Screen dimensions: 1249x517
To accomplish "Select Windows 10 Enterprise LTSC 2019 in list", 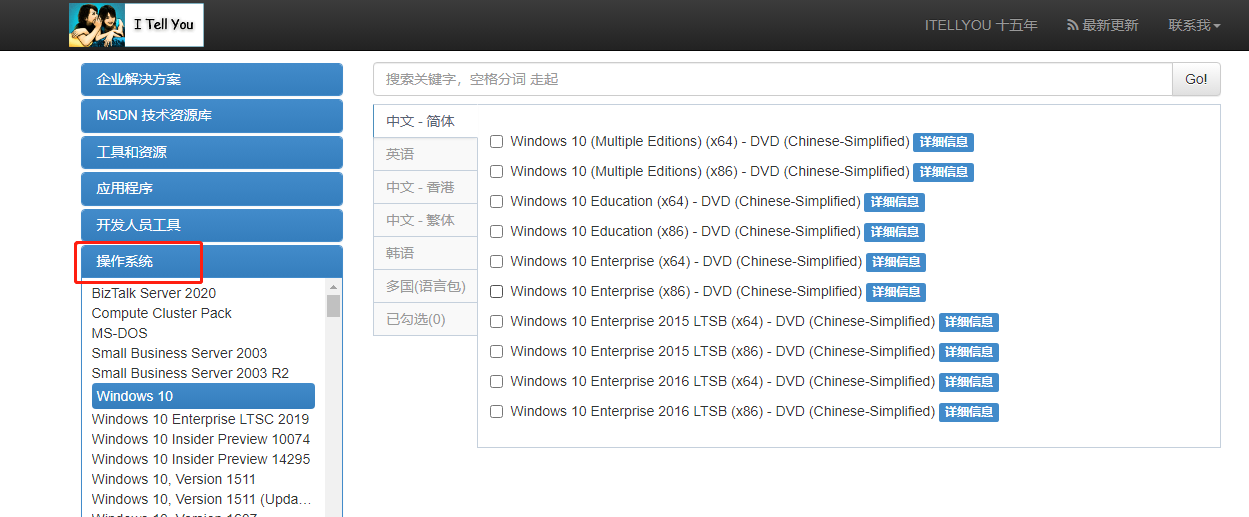I will click(x=200, y=419).
